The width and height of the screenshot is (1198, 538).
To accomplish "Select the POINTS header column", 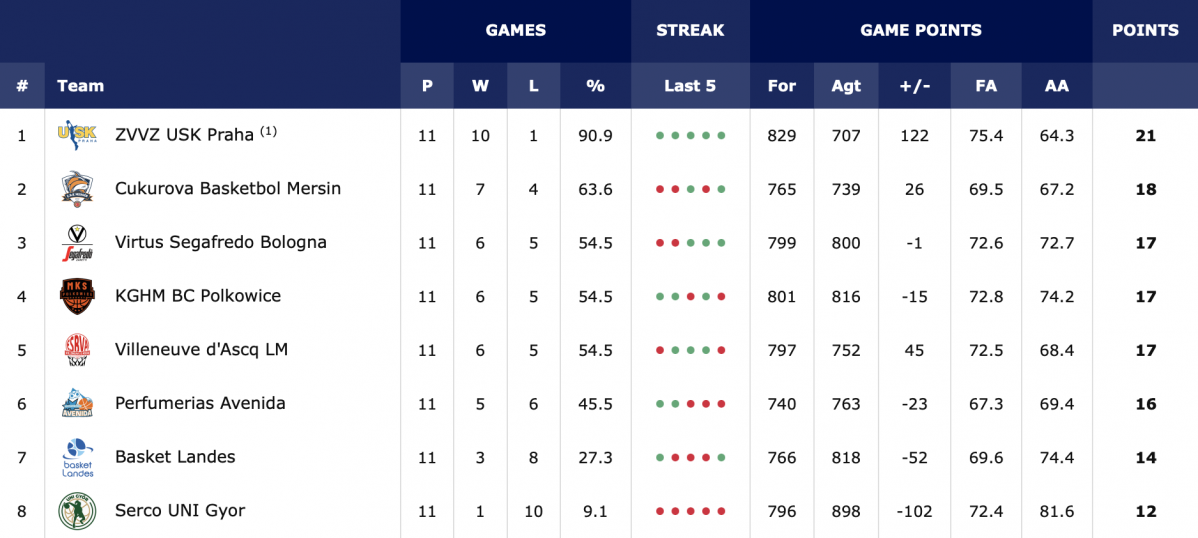I will [x=1145, y=31].
